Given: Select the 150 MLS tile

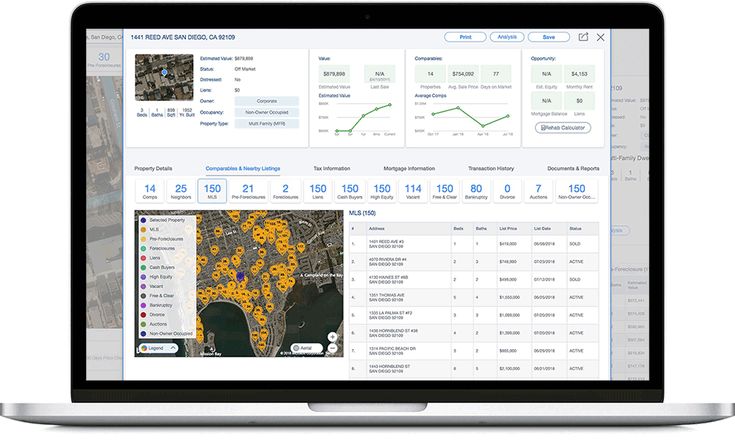Looking at the screenshot, I should pyautogui.click(x=212, y=191).
